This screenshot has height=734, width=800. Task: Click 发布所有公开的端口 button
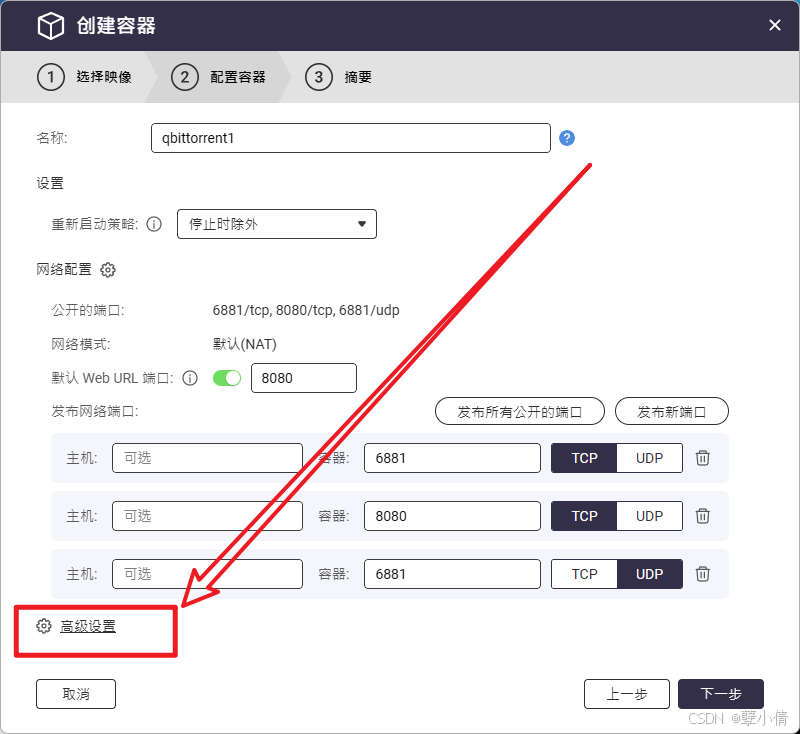tap(520, 412)
